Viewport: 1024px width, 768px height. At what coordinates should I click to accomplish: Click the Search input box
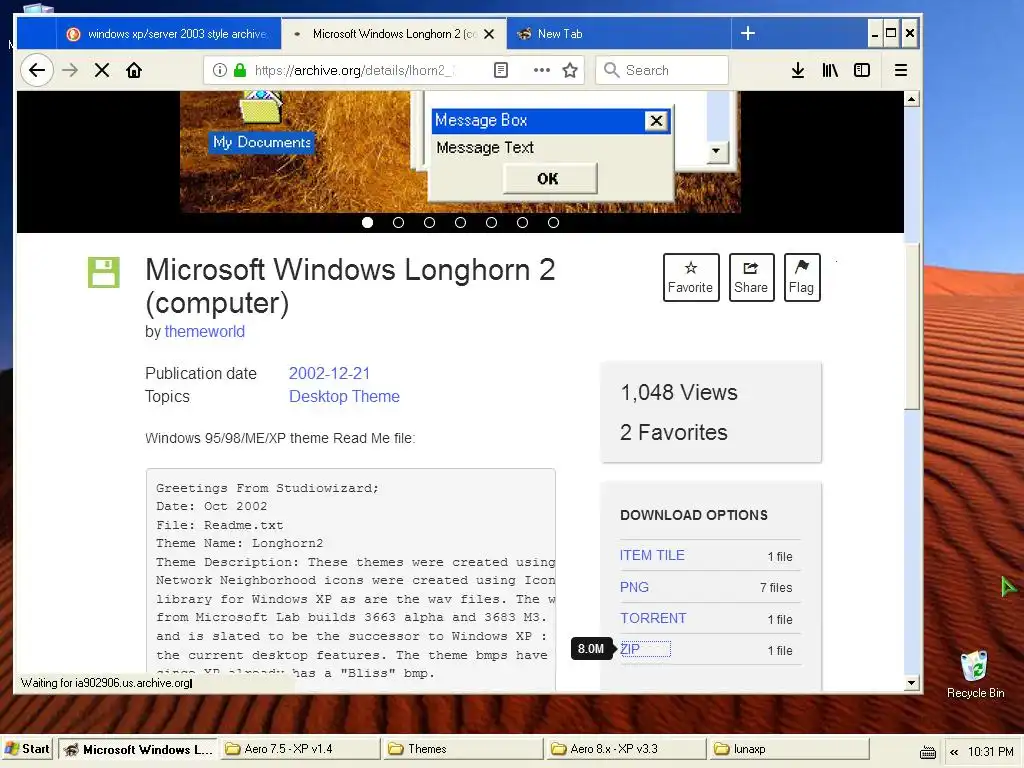pos(662,70)
